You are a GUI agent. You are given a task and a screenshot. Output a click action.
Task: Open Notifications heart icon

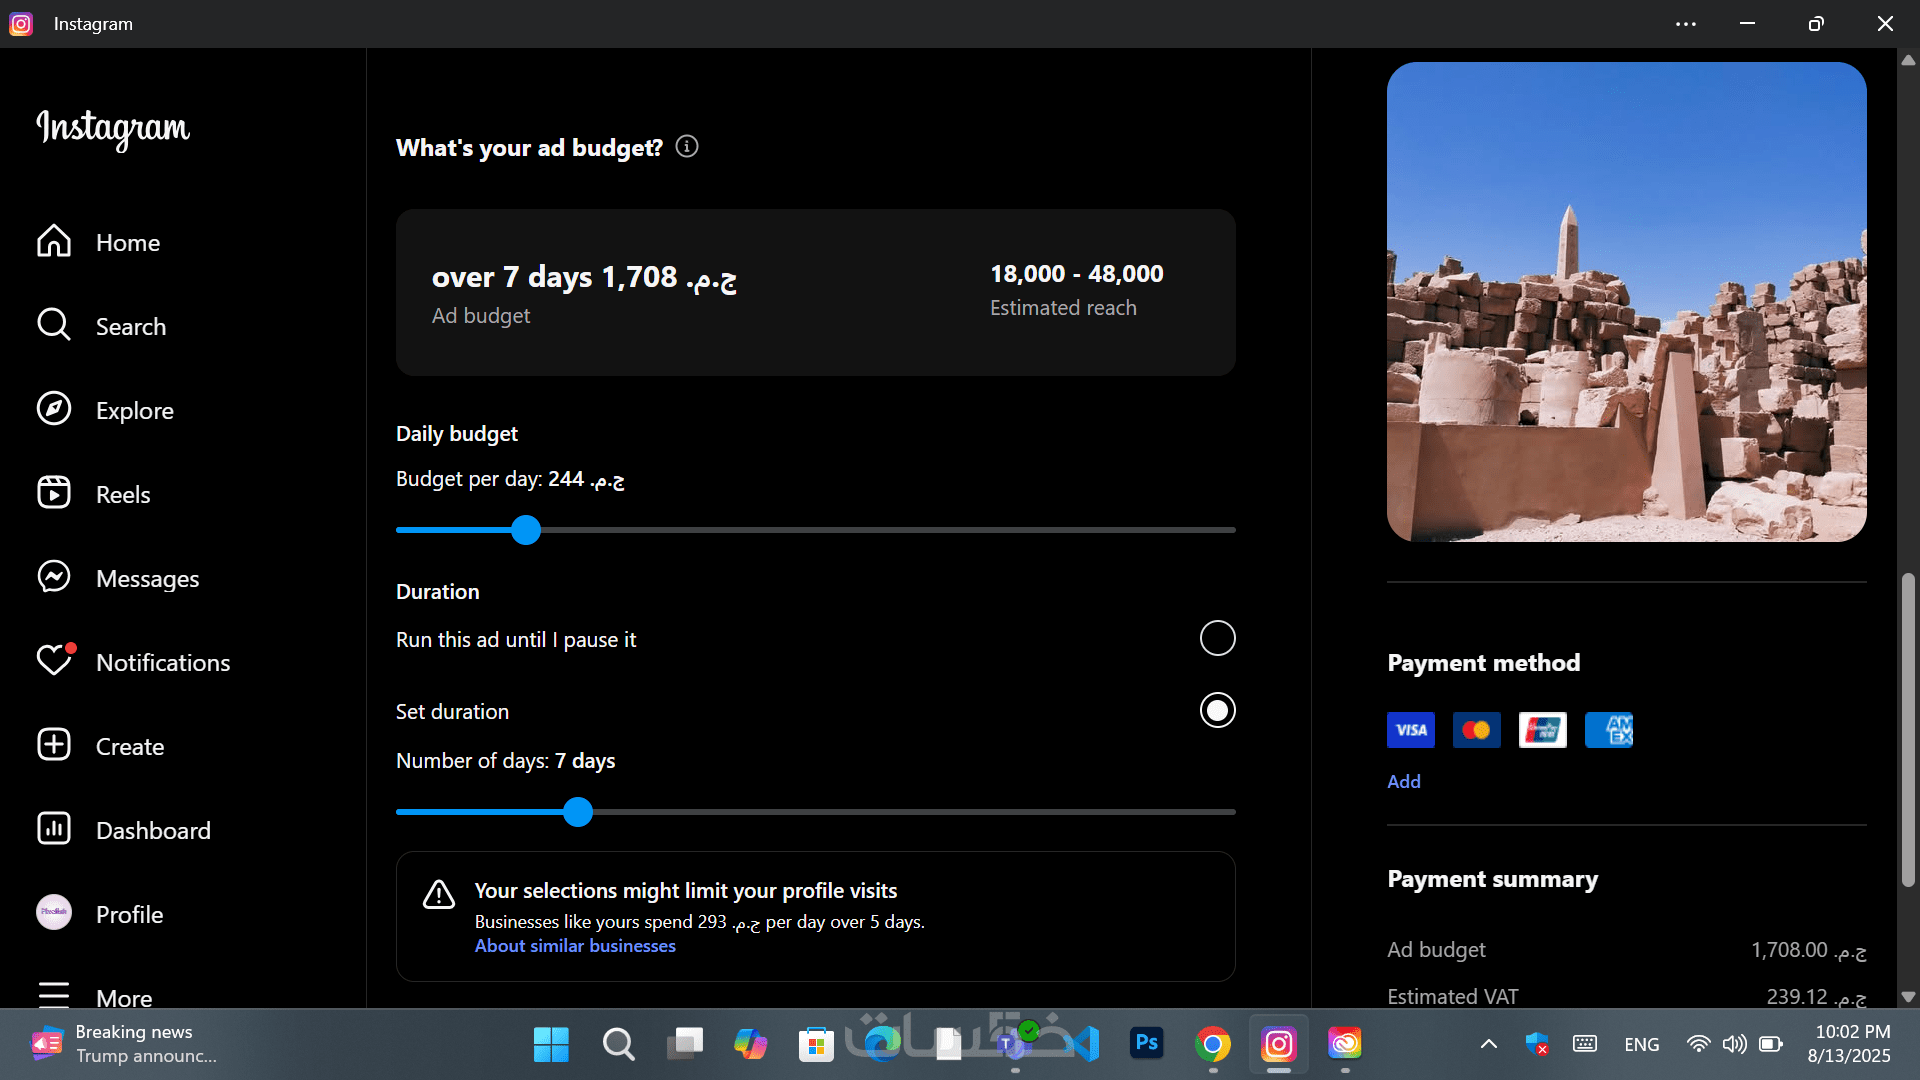[x=54, y=662]
